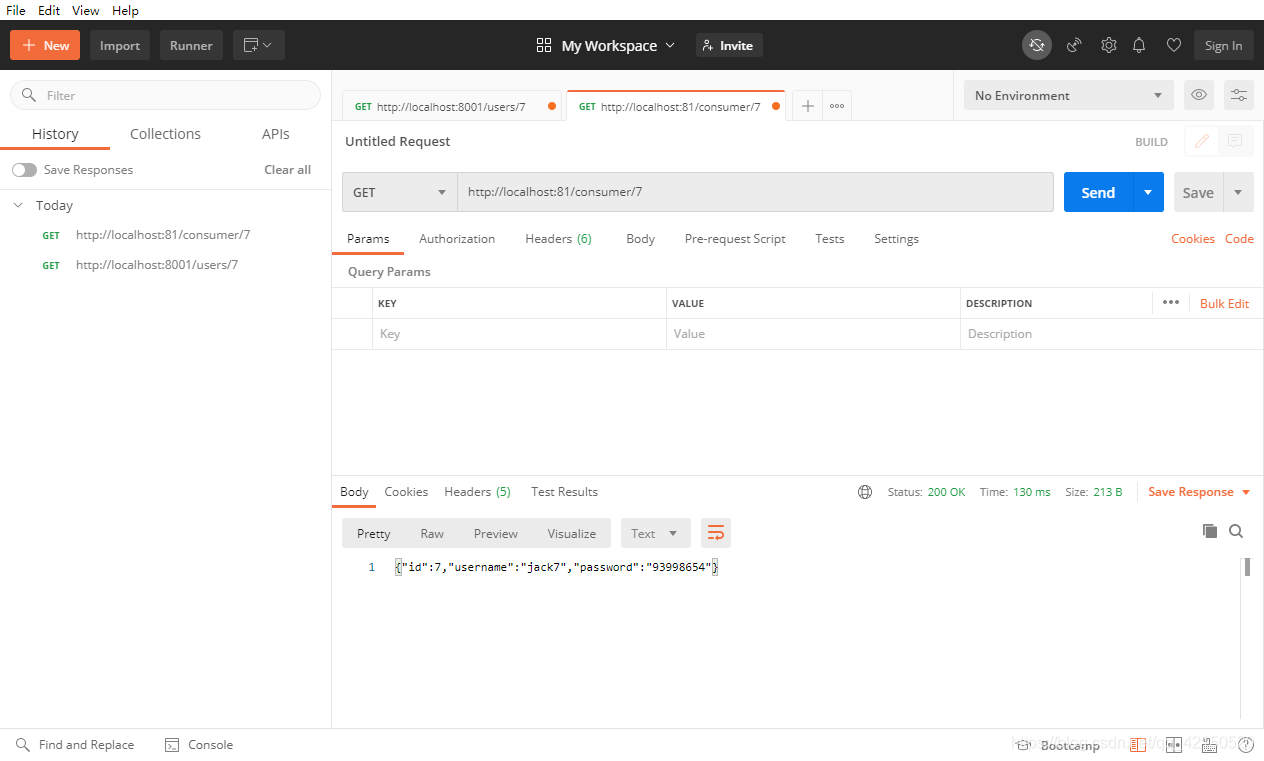Select the History sidebar tab

(55, 134)
